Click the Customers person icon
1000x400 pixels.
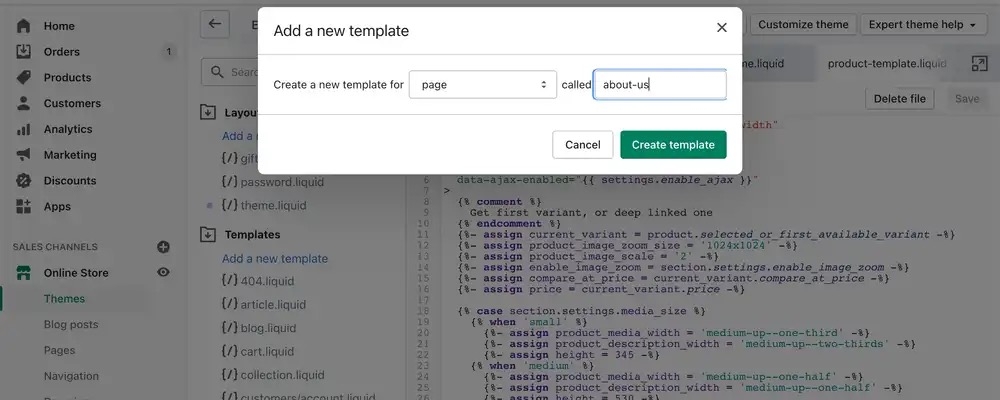tap(23, 103)
